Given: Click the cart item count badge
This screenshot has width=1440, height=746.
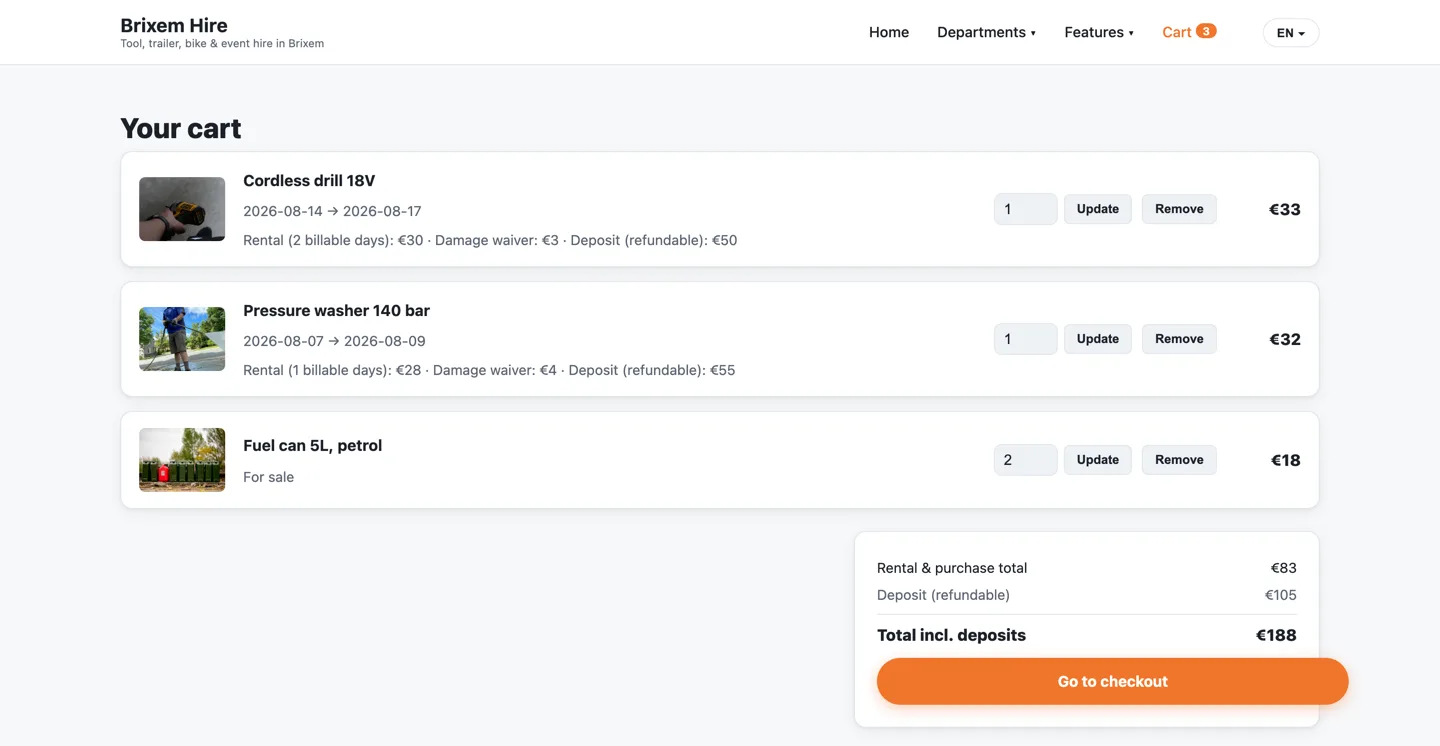Looking at the screenshot, I should click(1206, 31).
